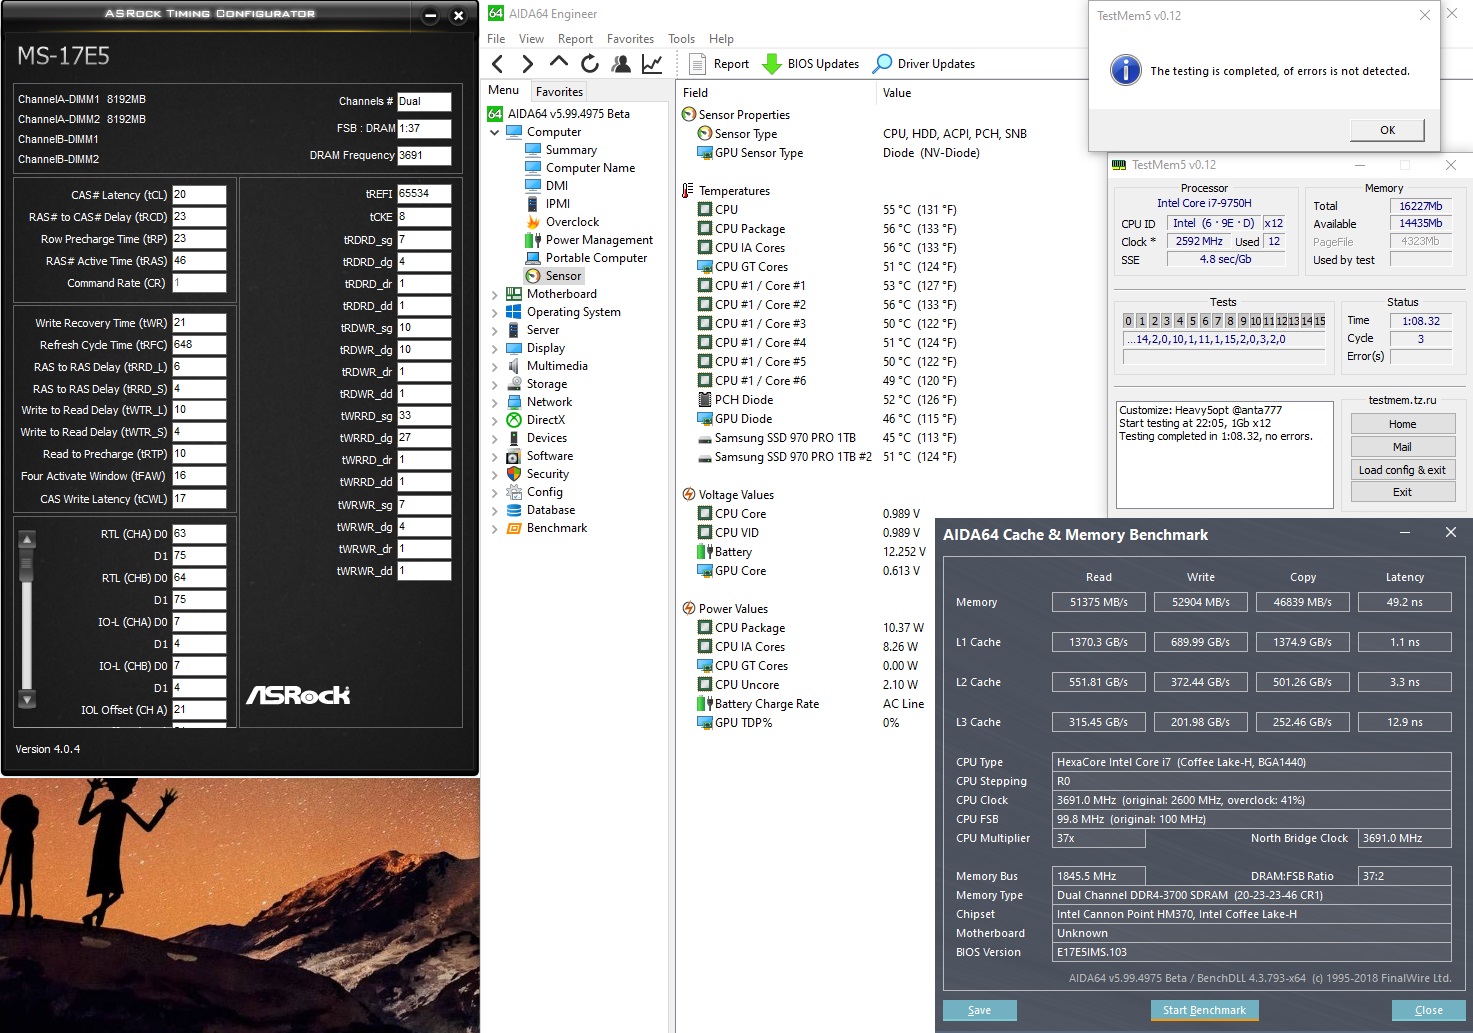1473x1033 pixels.
Task: Click the forward arrow in AIDA64 toolbar
Action: click(x=528, y=64)
